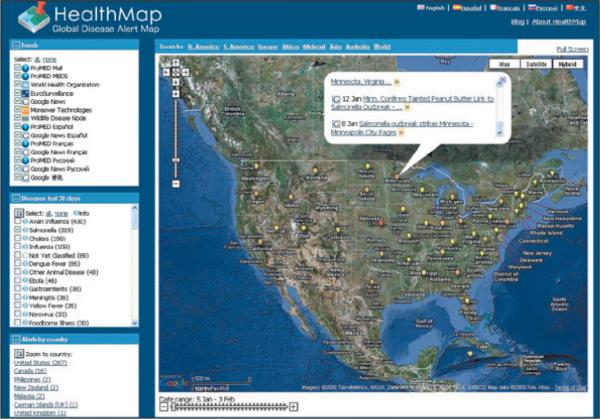This screenshot has width=600, height=419.
Task: Zoom map to Asia
Action: [335, 47]
